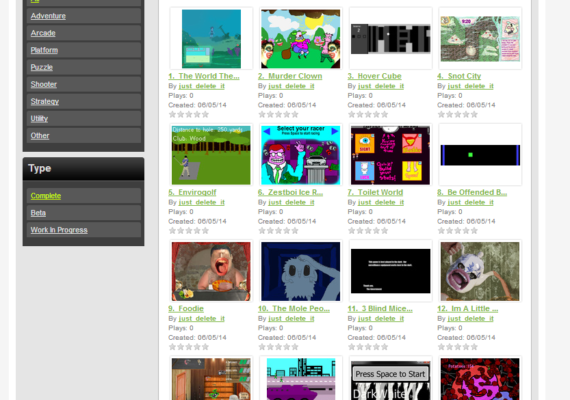The height and width of the screenshot is (400, 570).
Task: Open the Snot City game thumbnail
Action: tap(480, 39)
